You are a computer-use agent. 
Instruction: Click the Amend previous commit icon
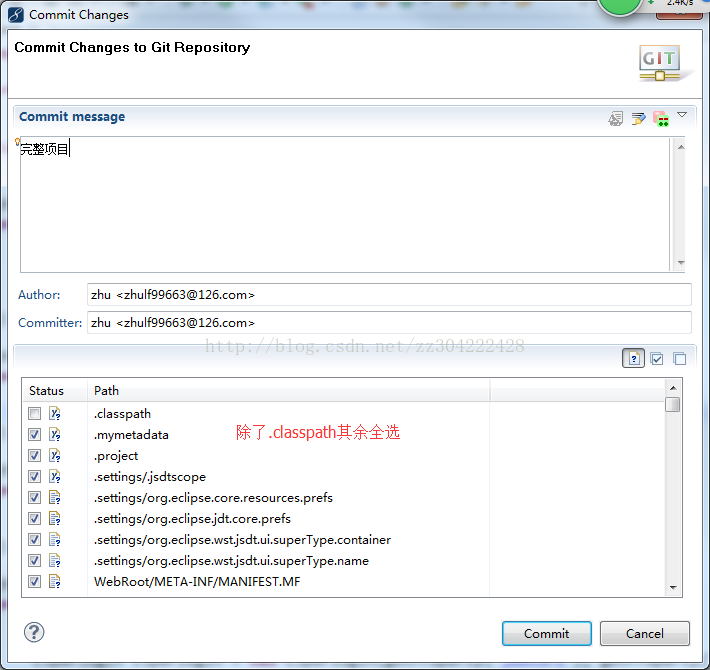[x=615, y=119]
